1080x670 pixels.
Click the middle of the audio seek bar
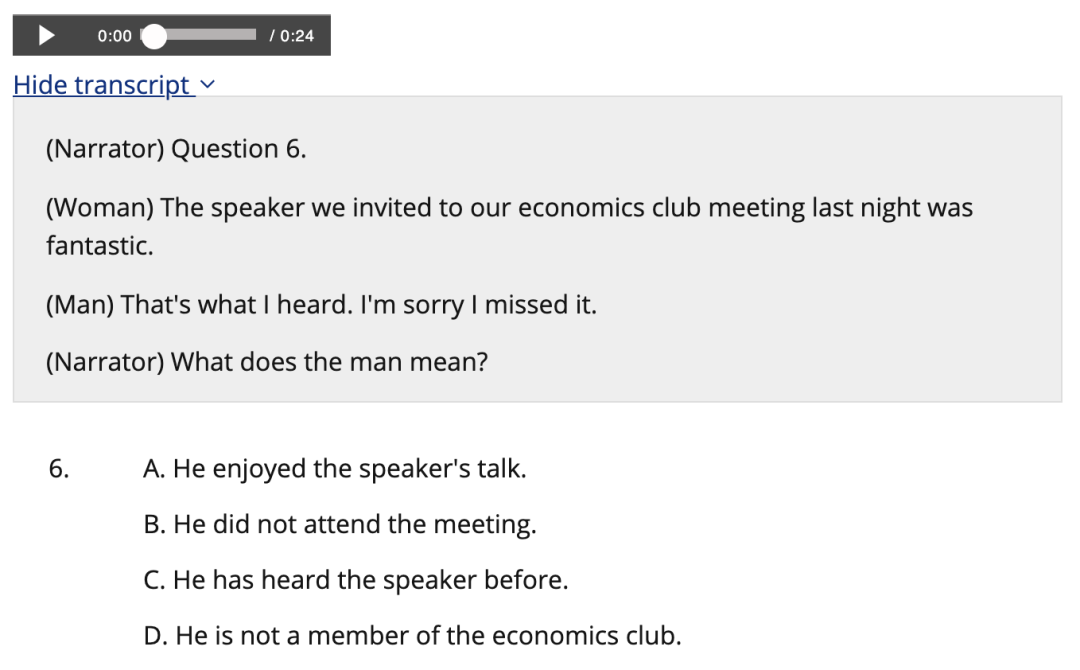(x=198, y=34)
